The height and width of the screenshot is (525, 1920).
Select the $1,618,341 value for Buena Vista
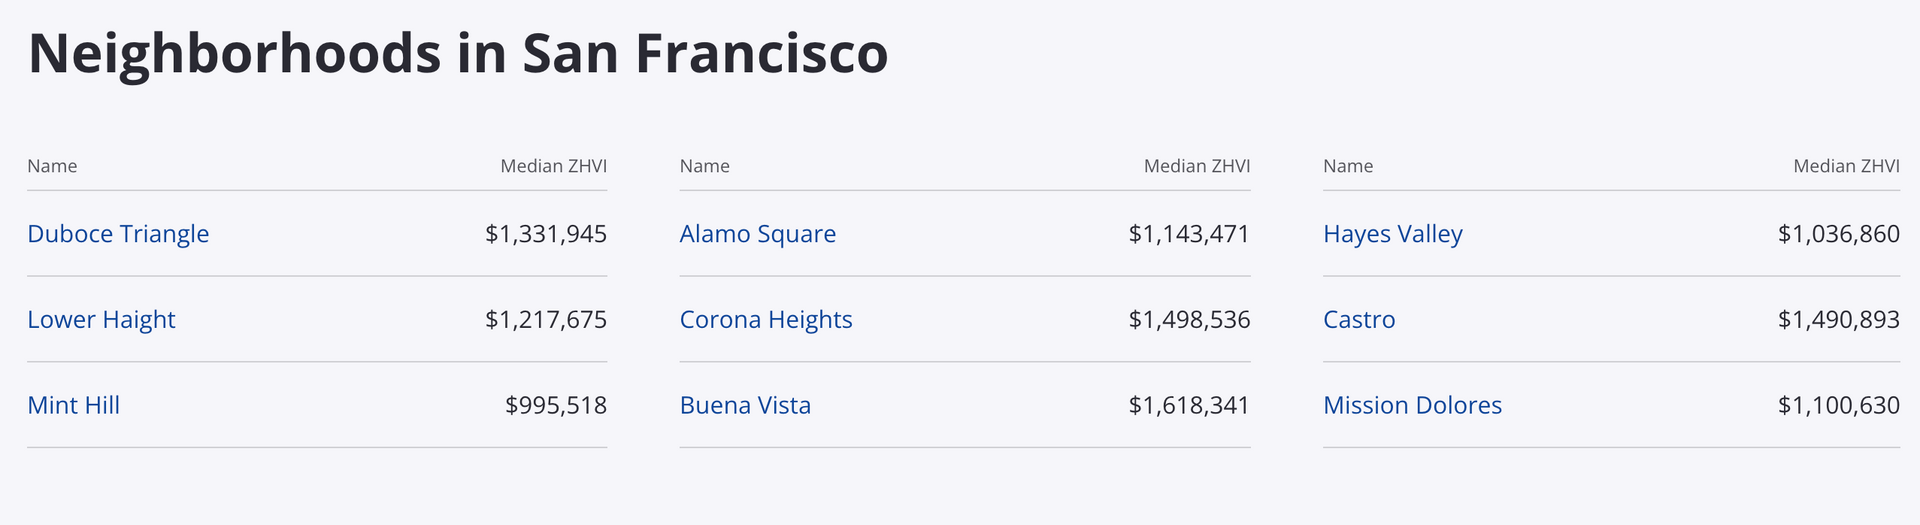point(1189,405)
